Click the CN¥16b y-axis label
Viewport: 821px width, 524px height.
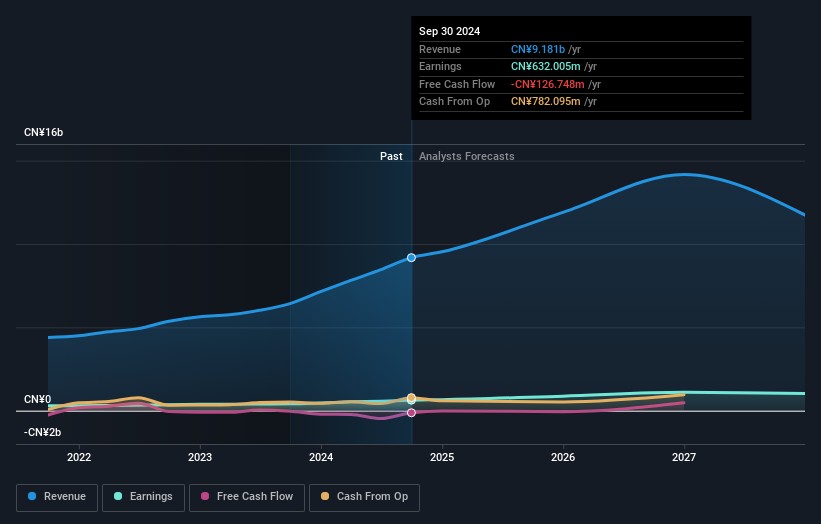point(43,132)
